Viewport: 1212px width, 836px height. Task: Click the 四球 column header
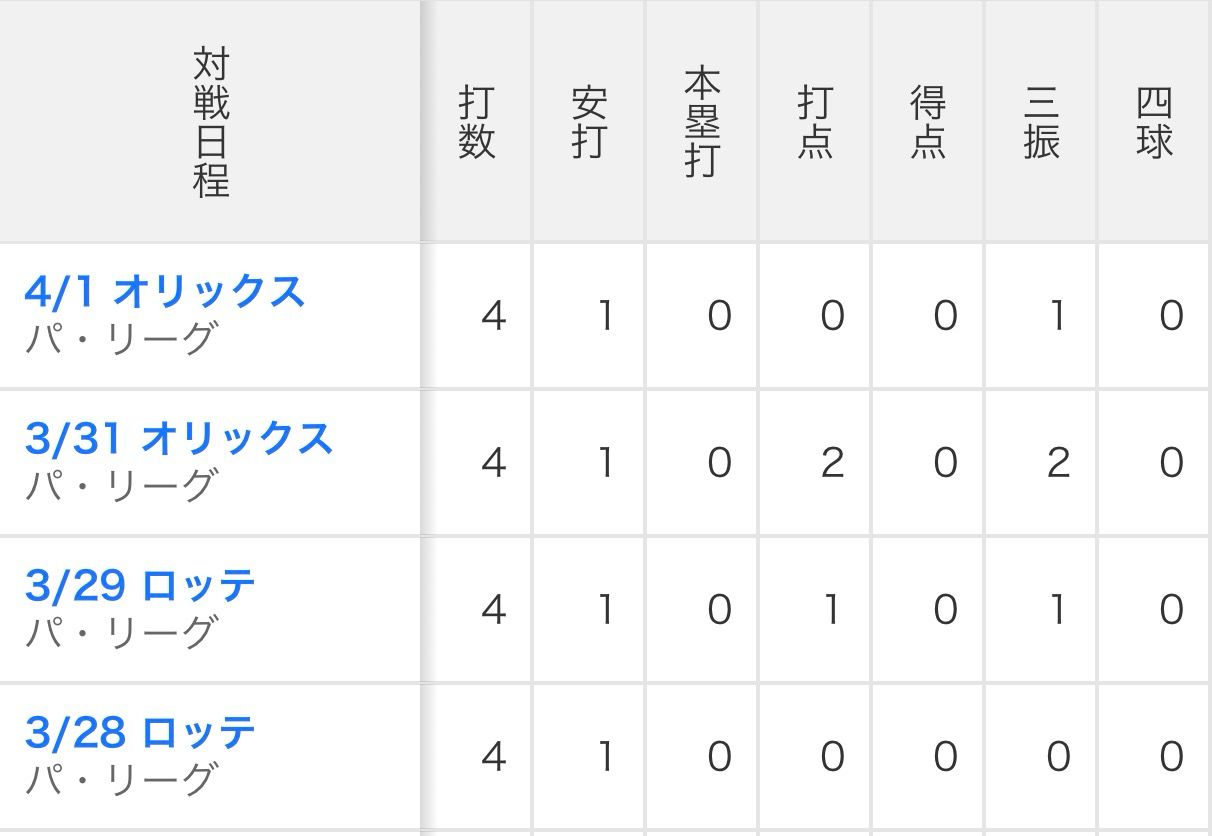1154,123
